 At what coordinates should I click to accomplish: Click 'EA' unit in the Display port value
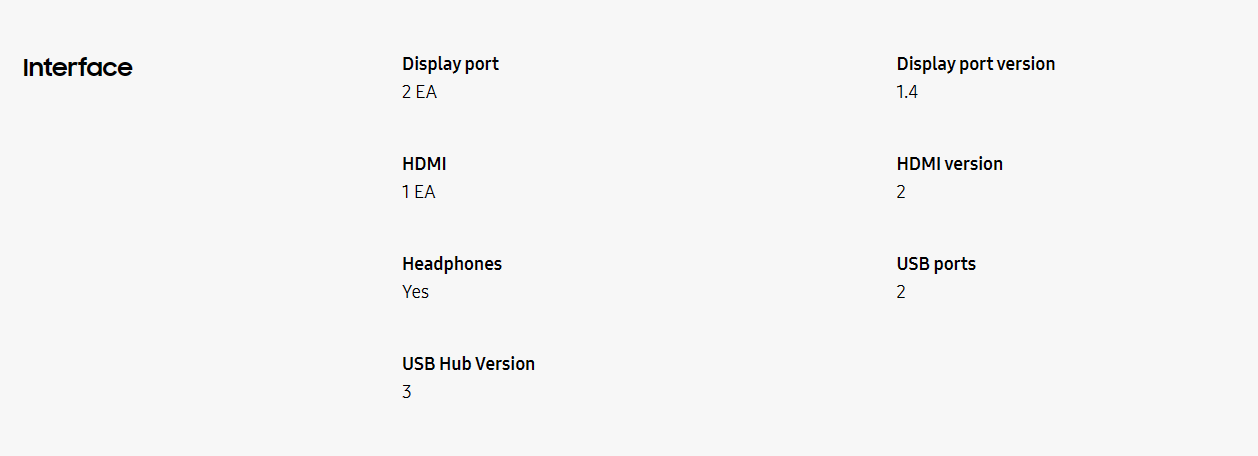click(x=426, y=92)
